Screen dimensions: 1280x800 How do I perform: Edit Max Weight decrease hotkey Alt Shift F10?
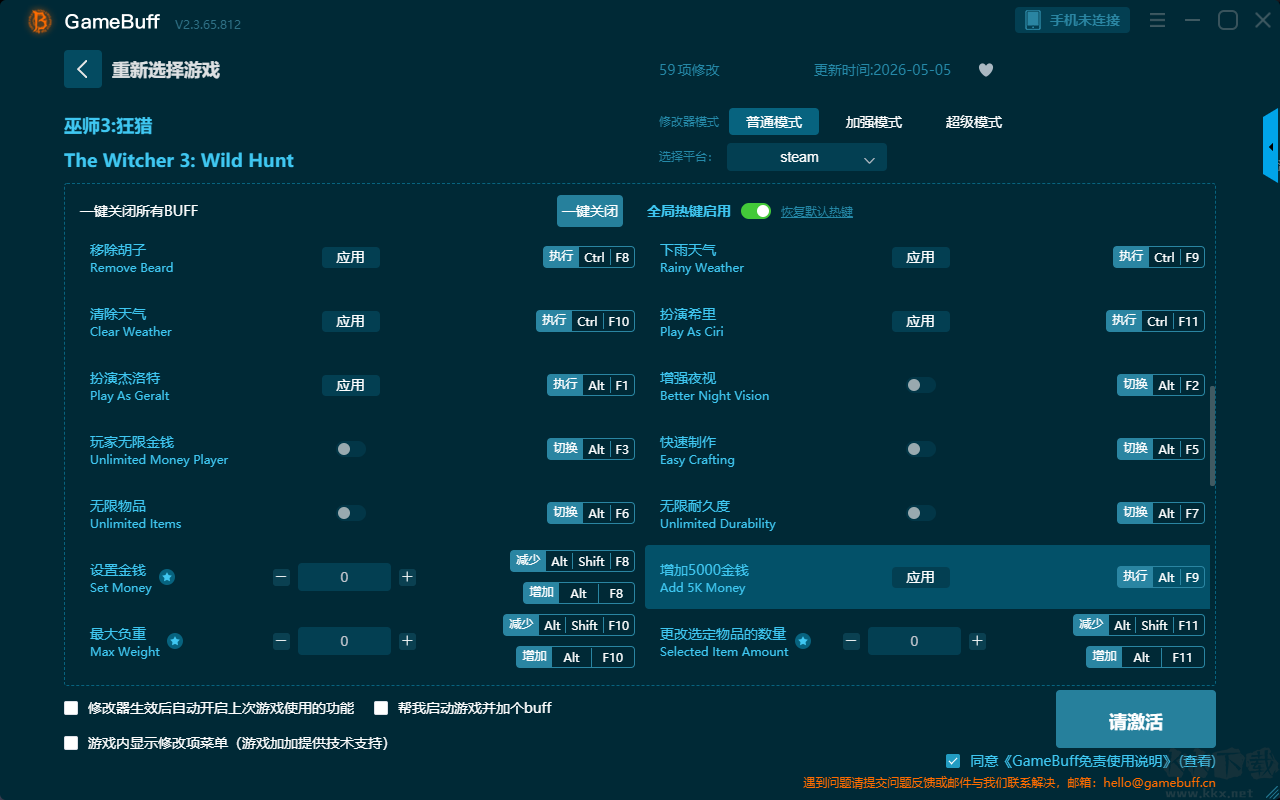coord(569,625)
